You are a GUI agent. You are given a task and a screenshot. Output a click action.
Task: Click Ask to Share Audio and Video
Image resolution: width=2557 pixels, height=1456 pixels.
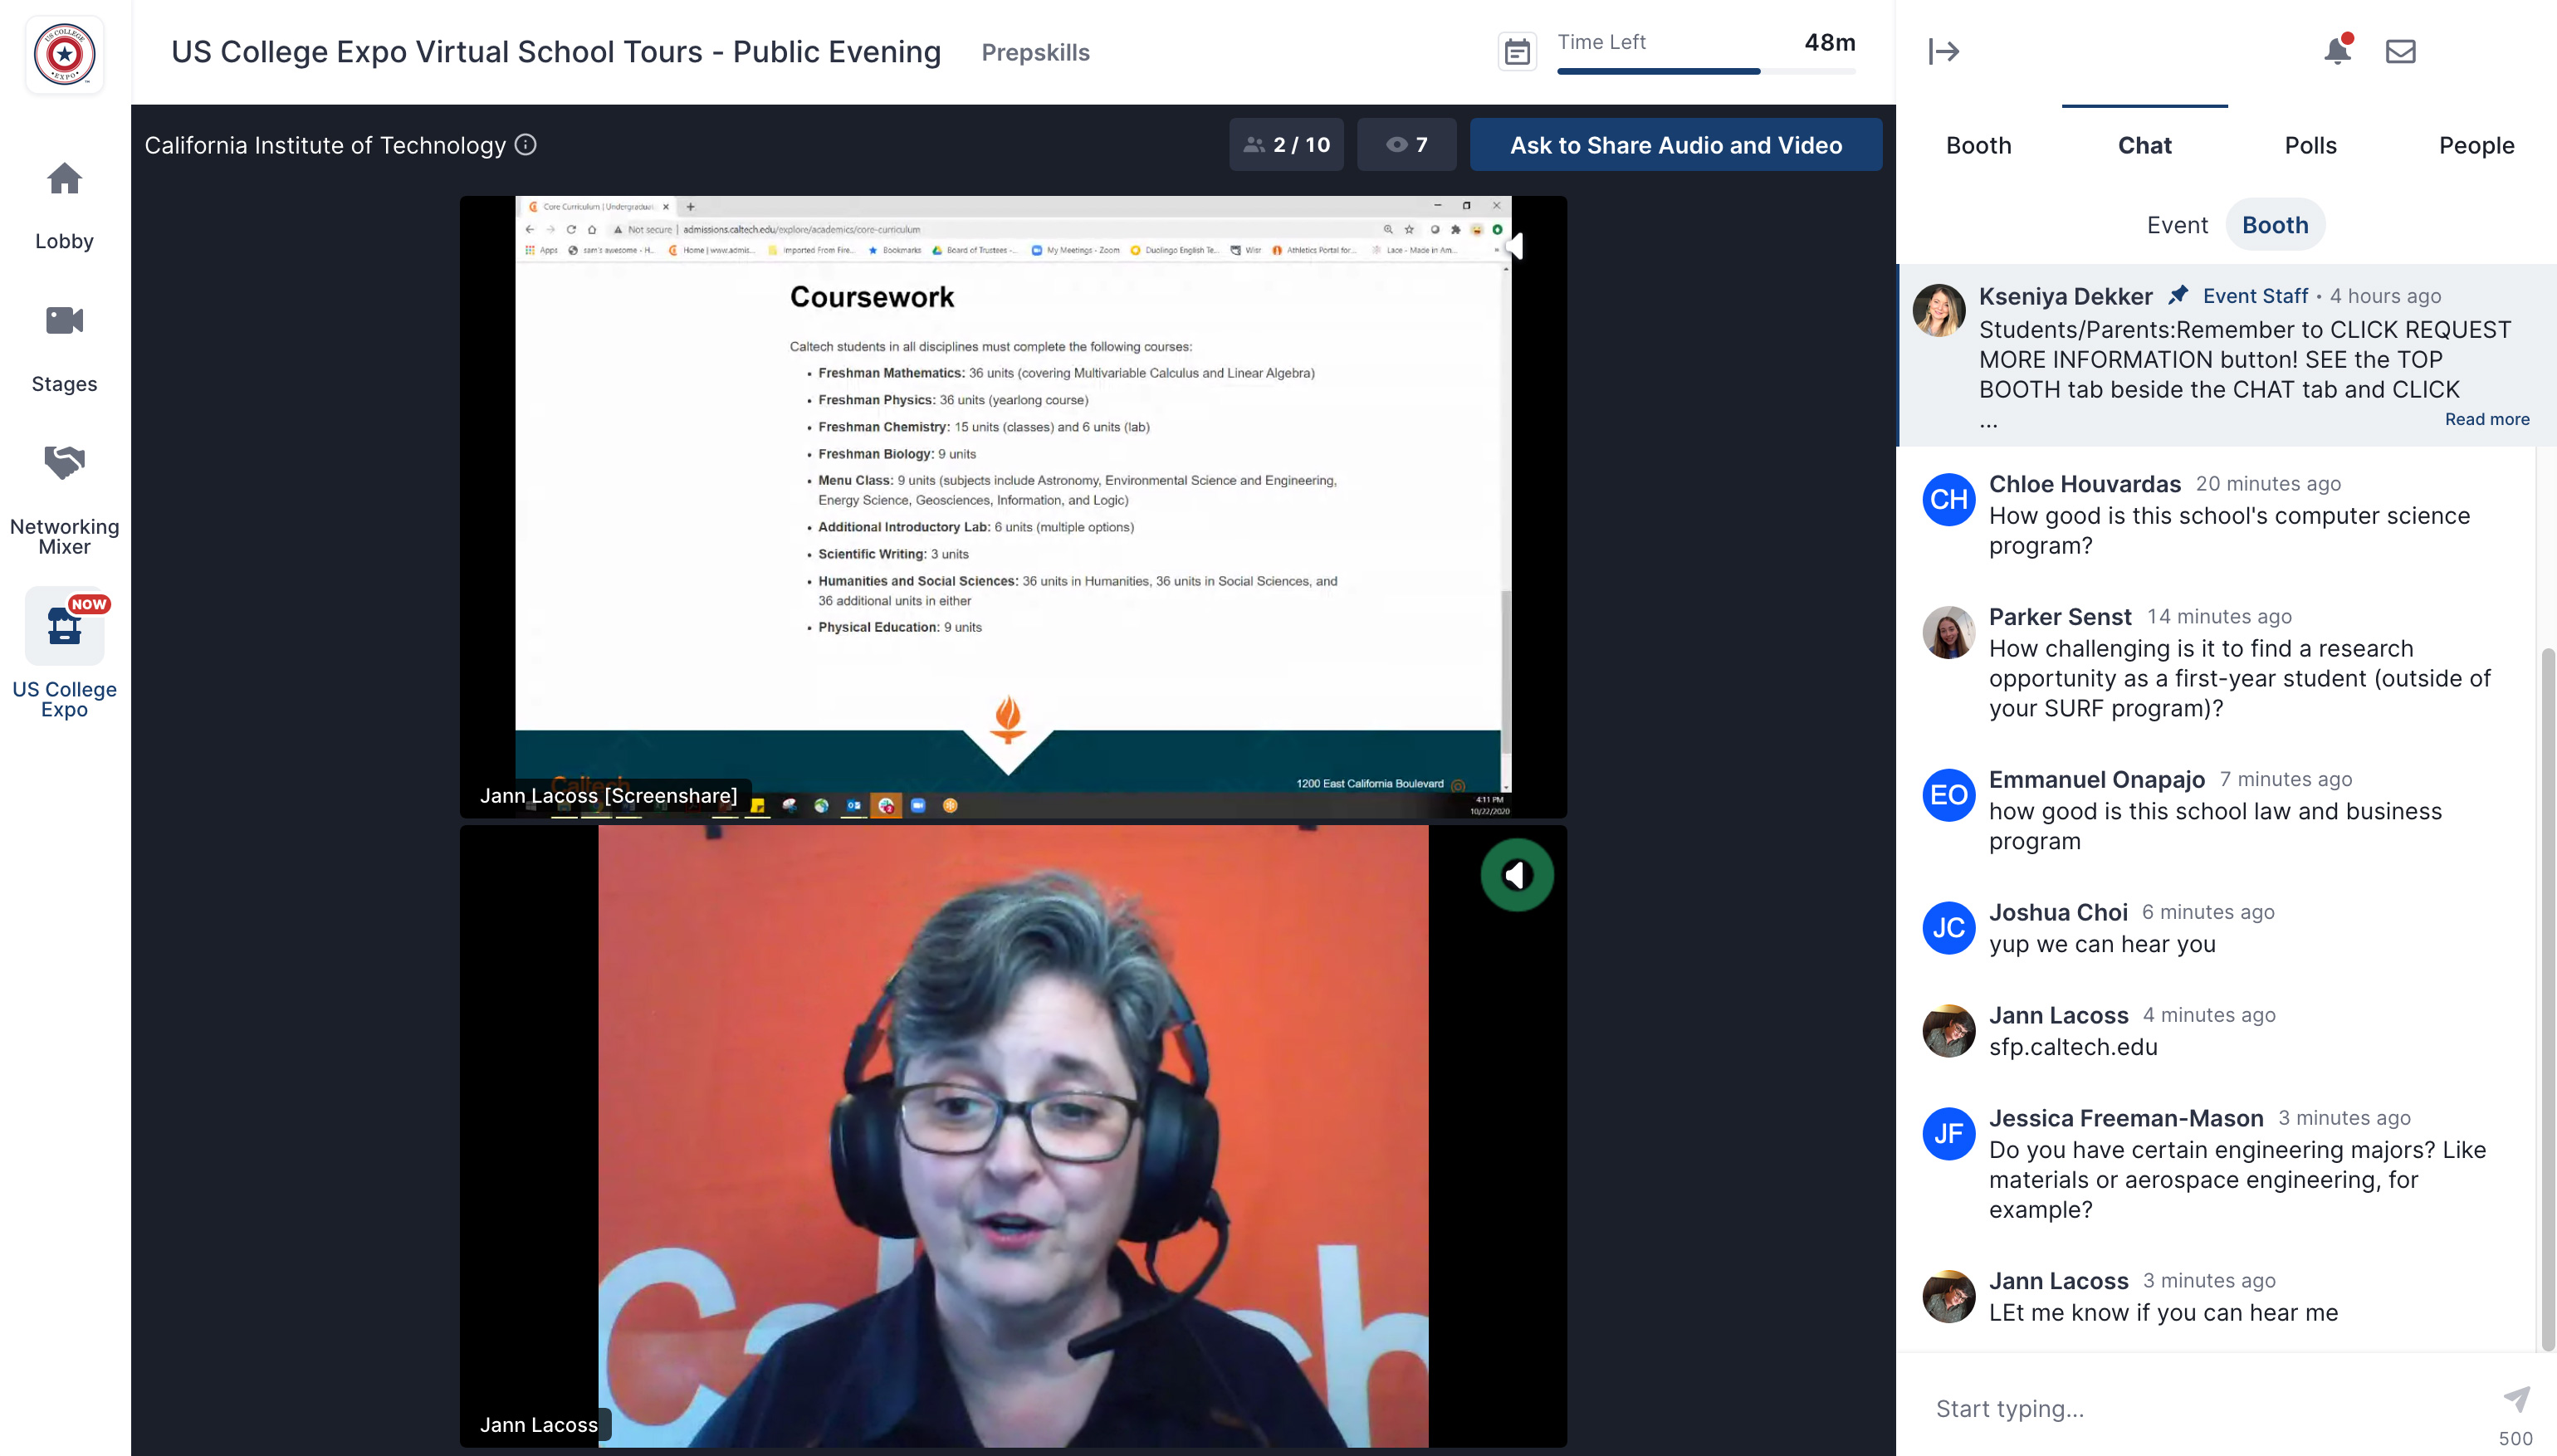1675,145
